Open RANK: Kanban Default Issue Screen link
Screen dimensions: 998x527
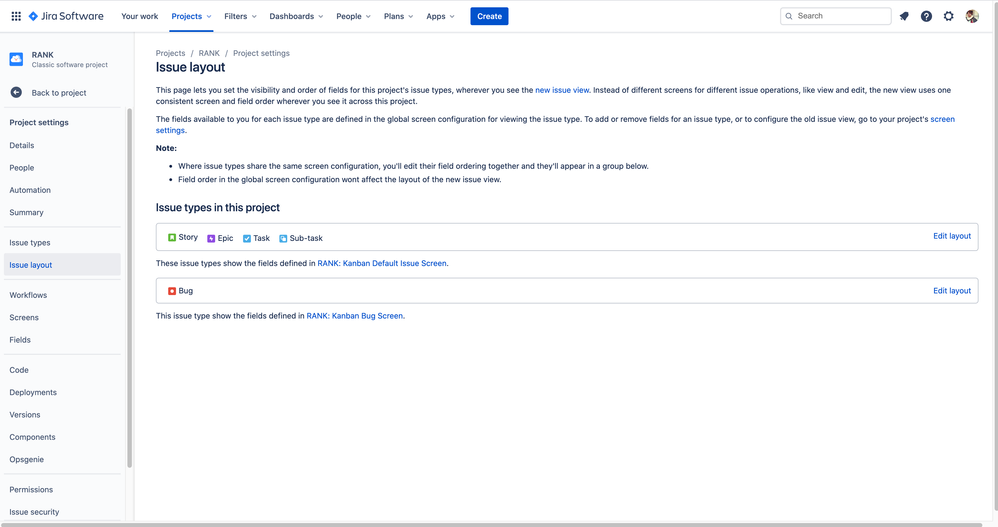click(x=382, y=263)
